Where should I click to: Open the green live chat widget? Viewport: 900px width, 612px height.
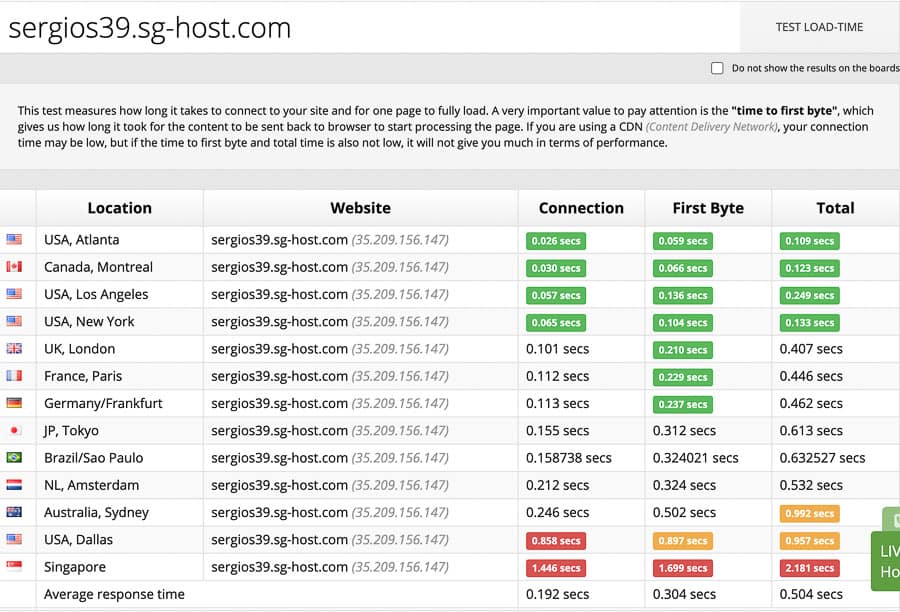pos(888,560)
